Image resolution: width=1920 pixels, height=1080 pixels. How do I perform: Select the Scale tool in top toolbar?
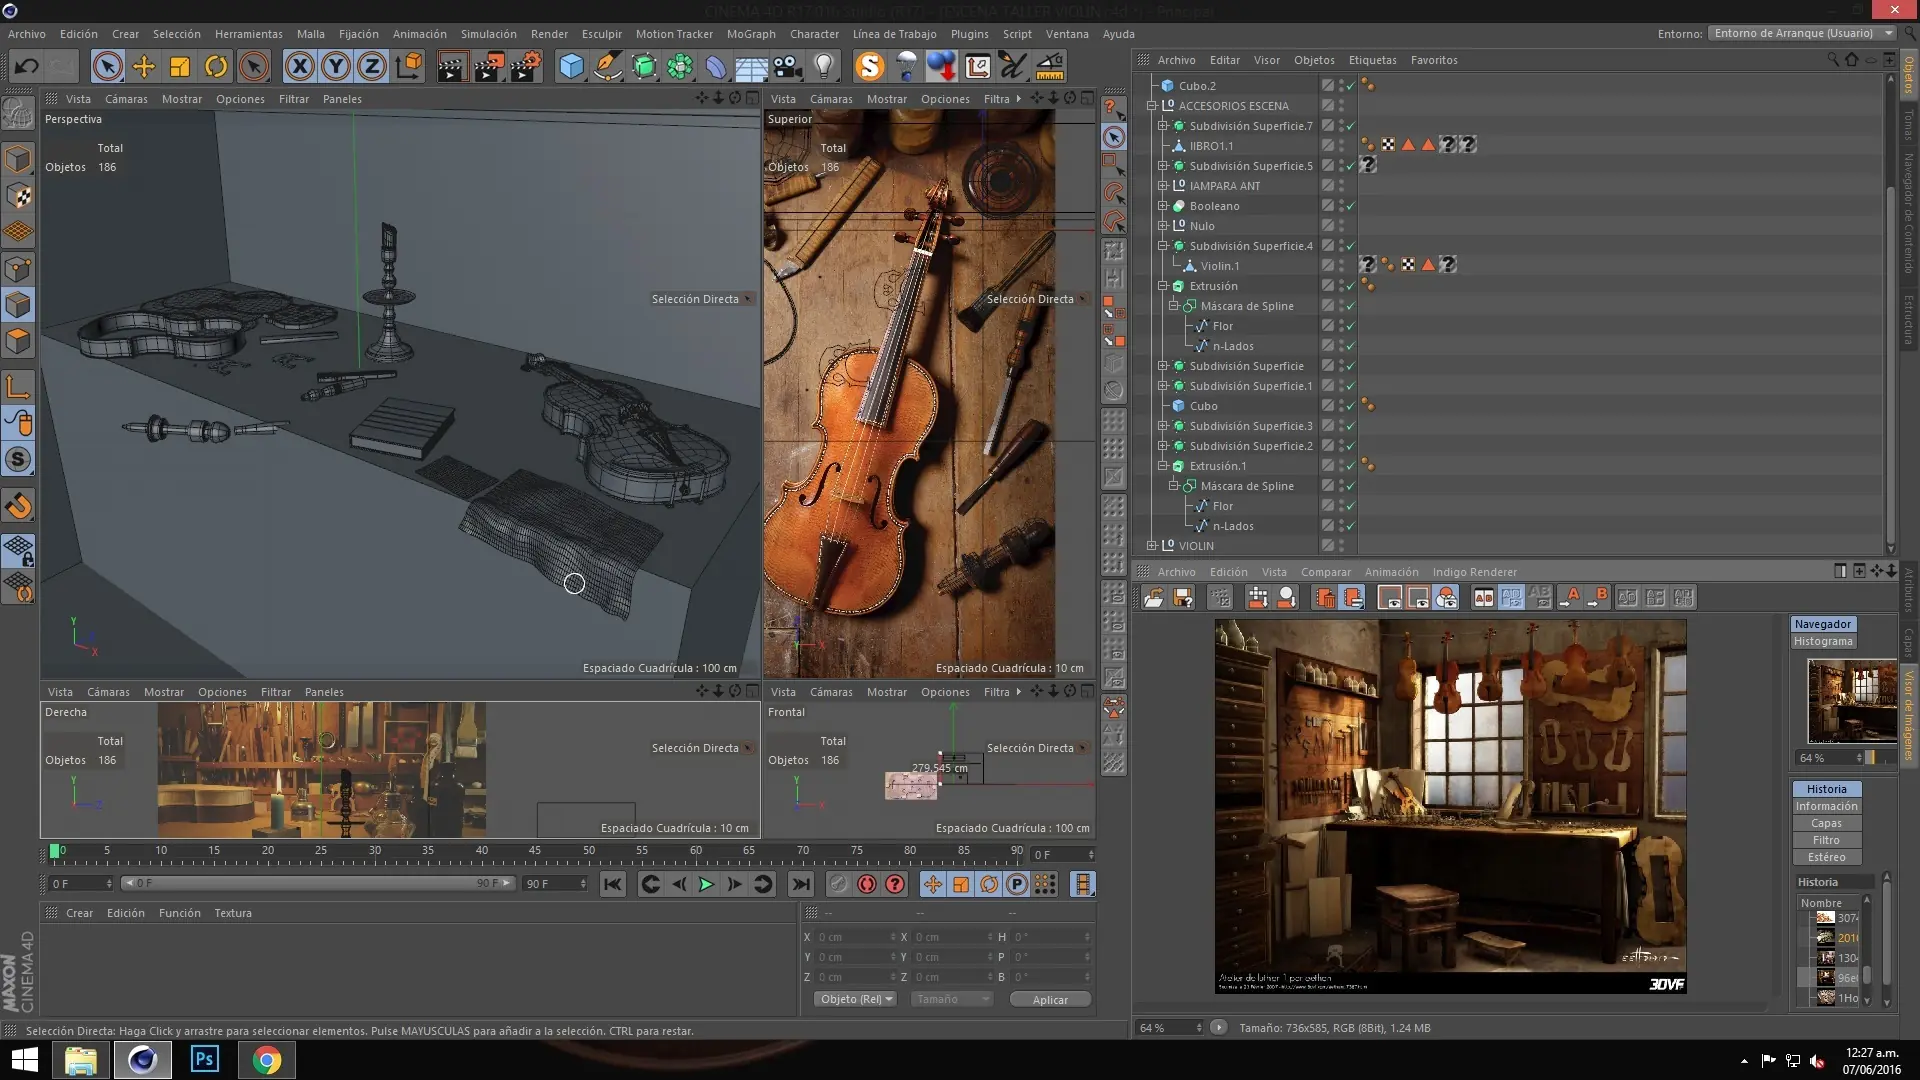coord(180,67)
